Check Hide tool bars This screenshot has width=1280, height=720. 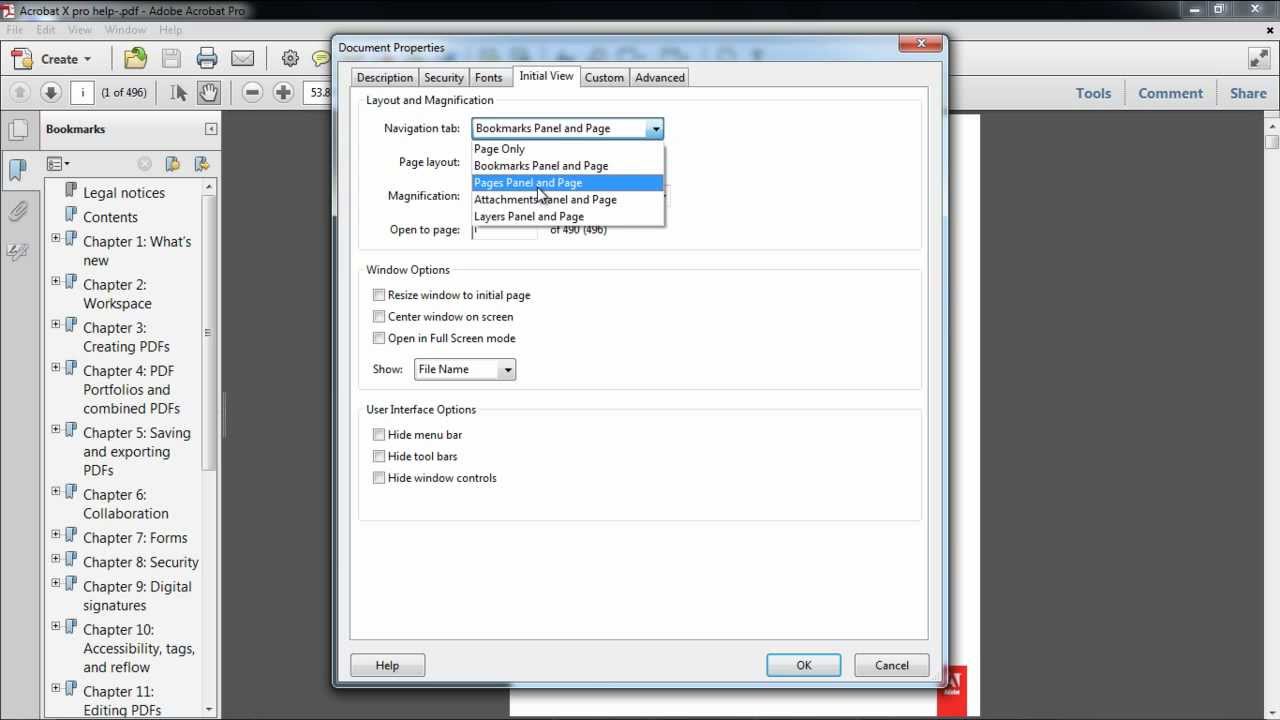[x=379, y=456]
